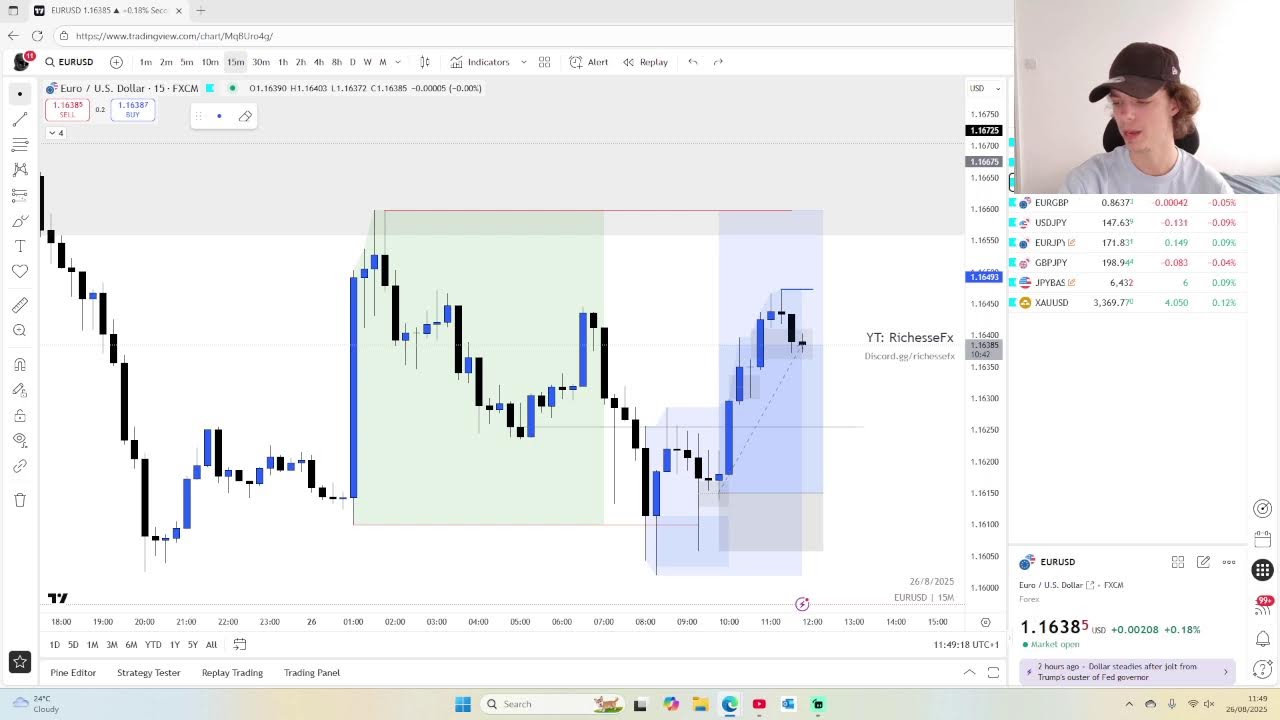The image size is (1280, 720).
Task: Add symbol to compare with plus icon
Action: point(116,62)
